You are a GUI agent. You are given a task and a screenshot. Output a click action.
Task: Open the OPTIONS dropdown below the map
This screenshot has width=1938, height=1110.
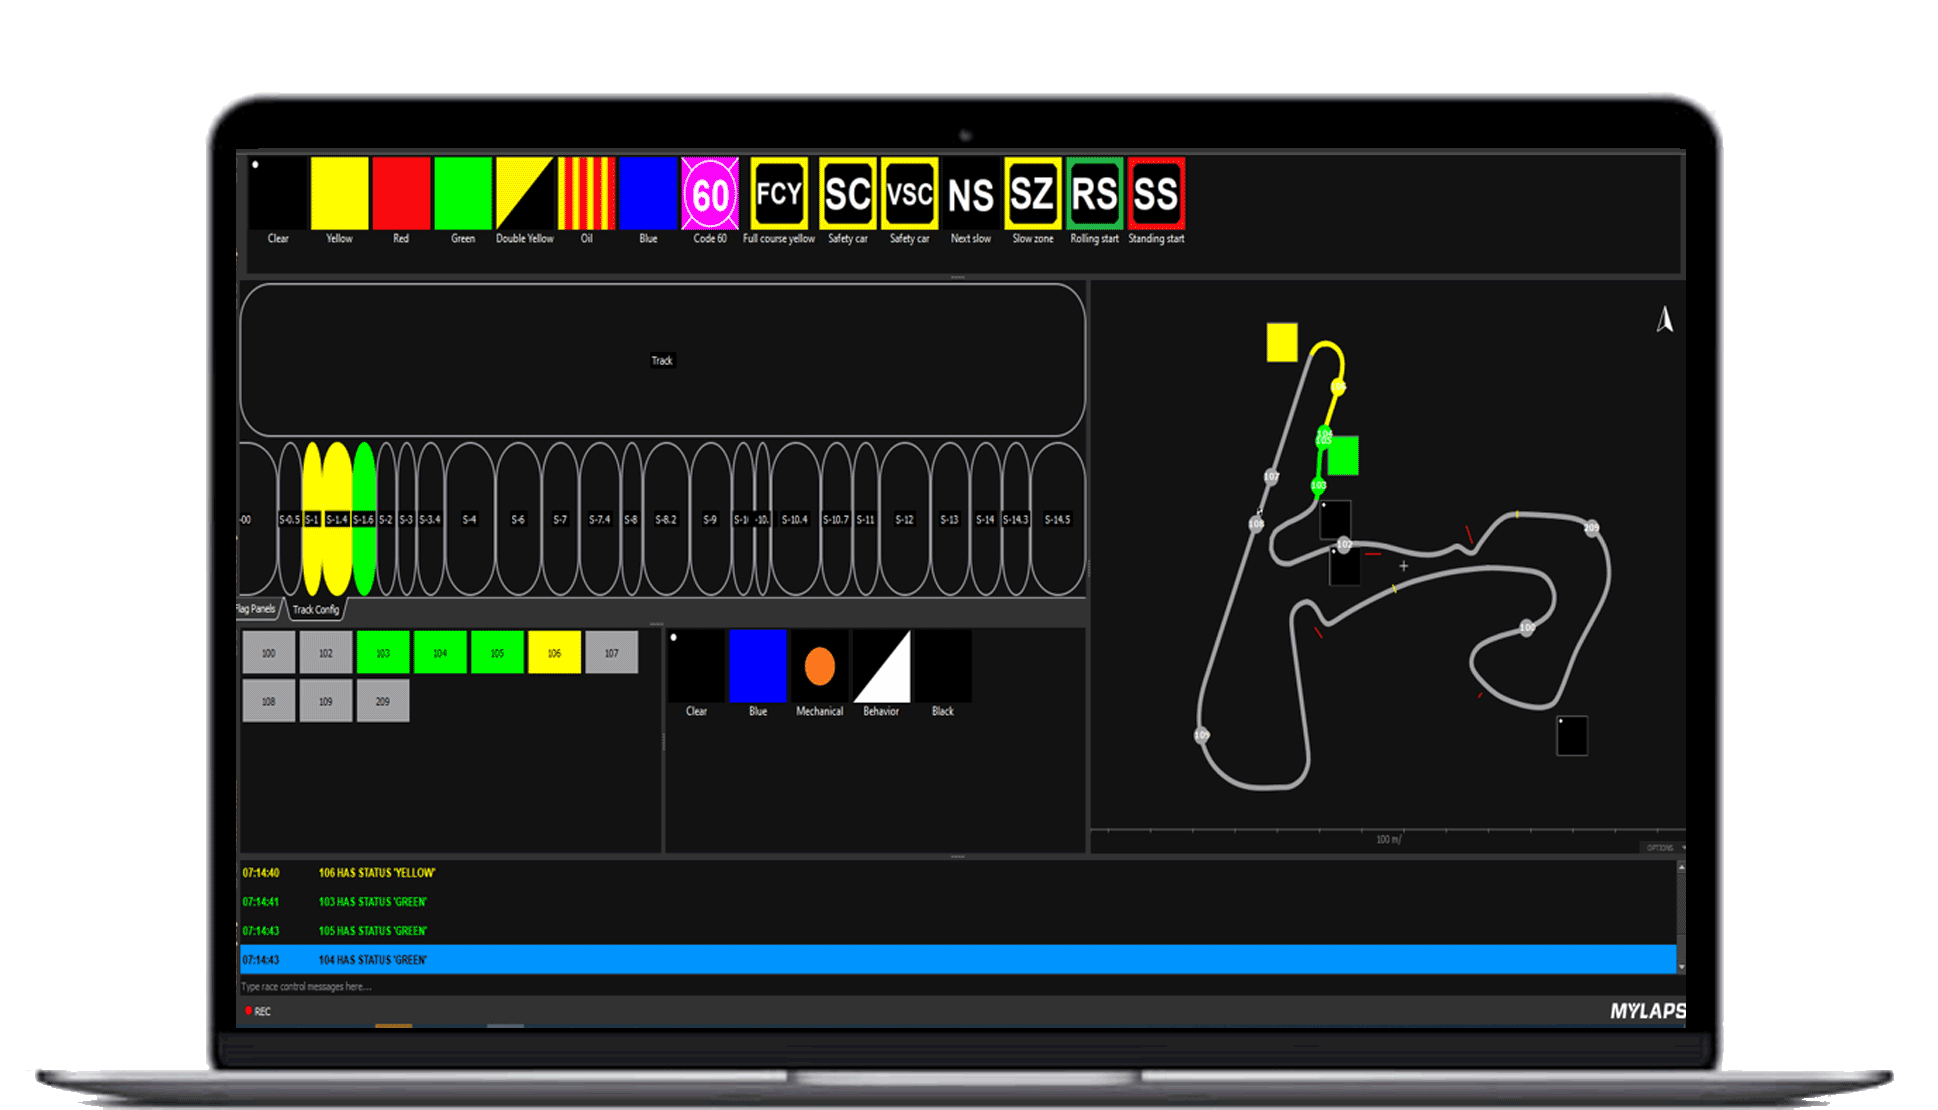point(1662,847)
